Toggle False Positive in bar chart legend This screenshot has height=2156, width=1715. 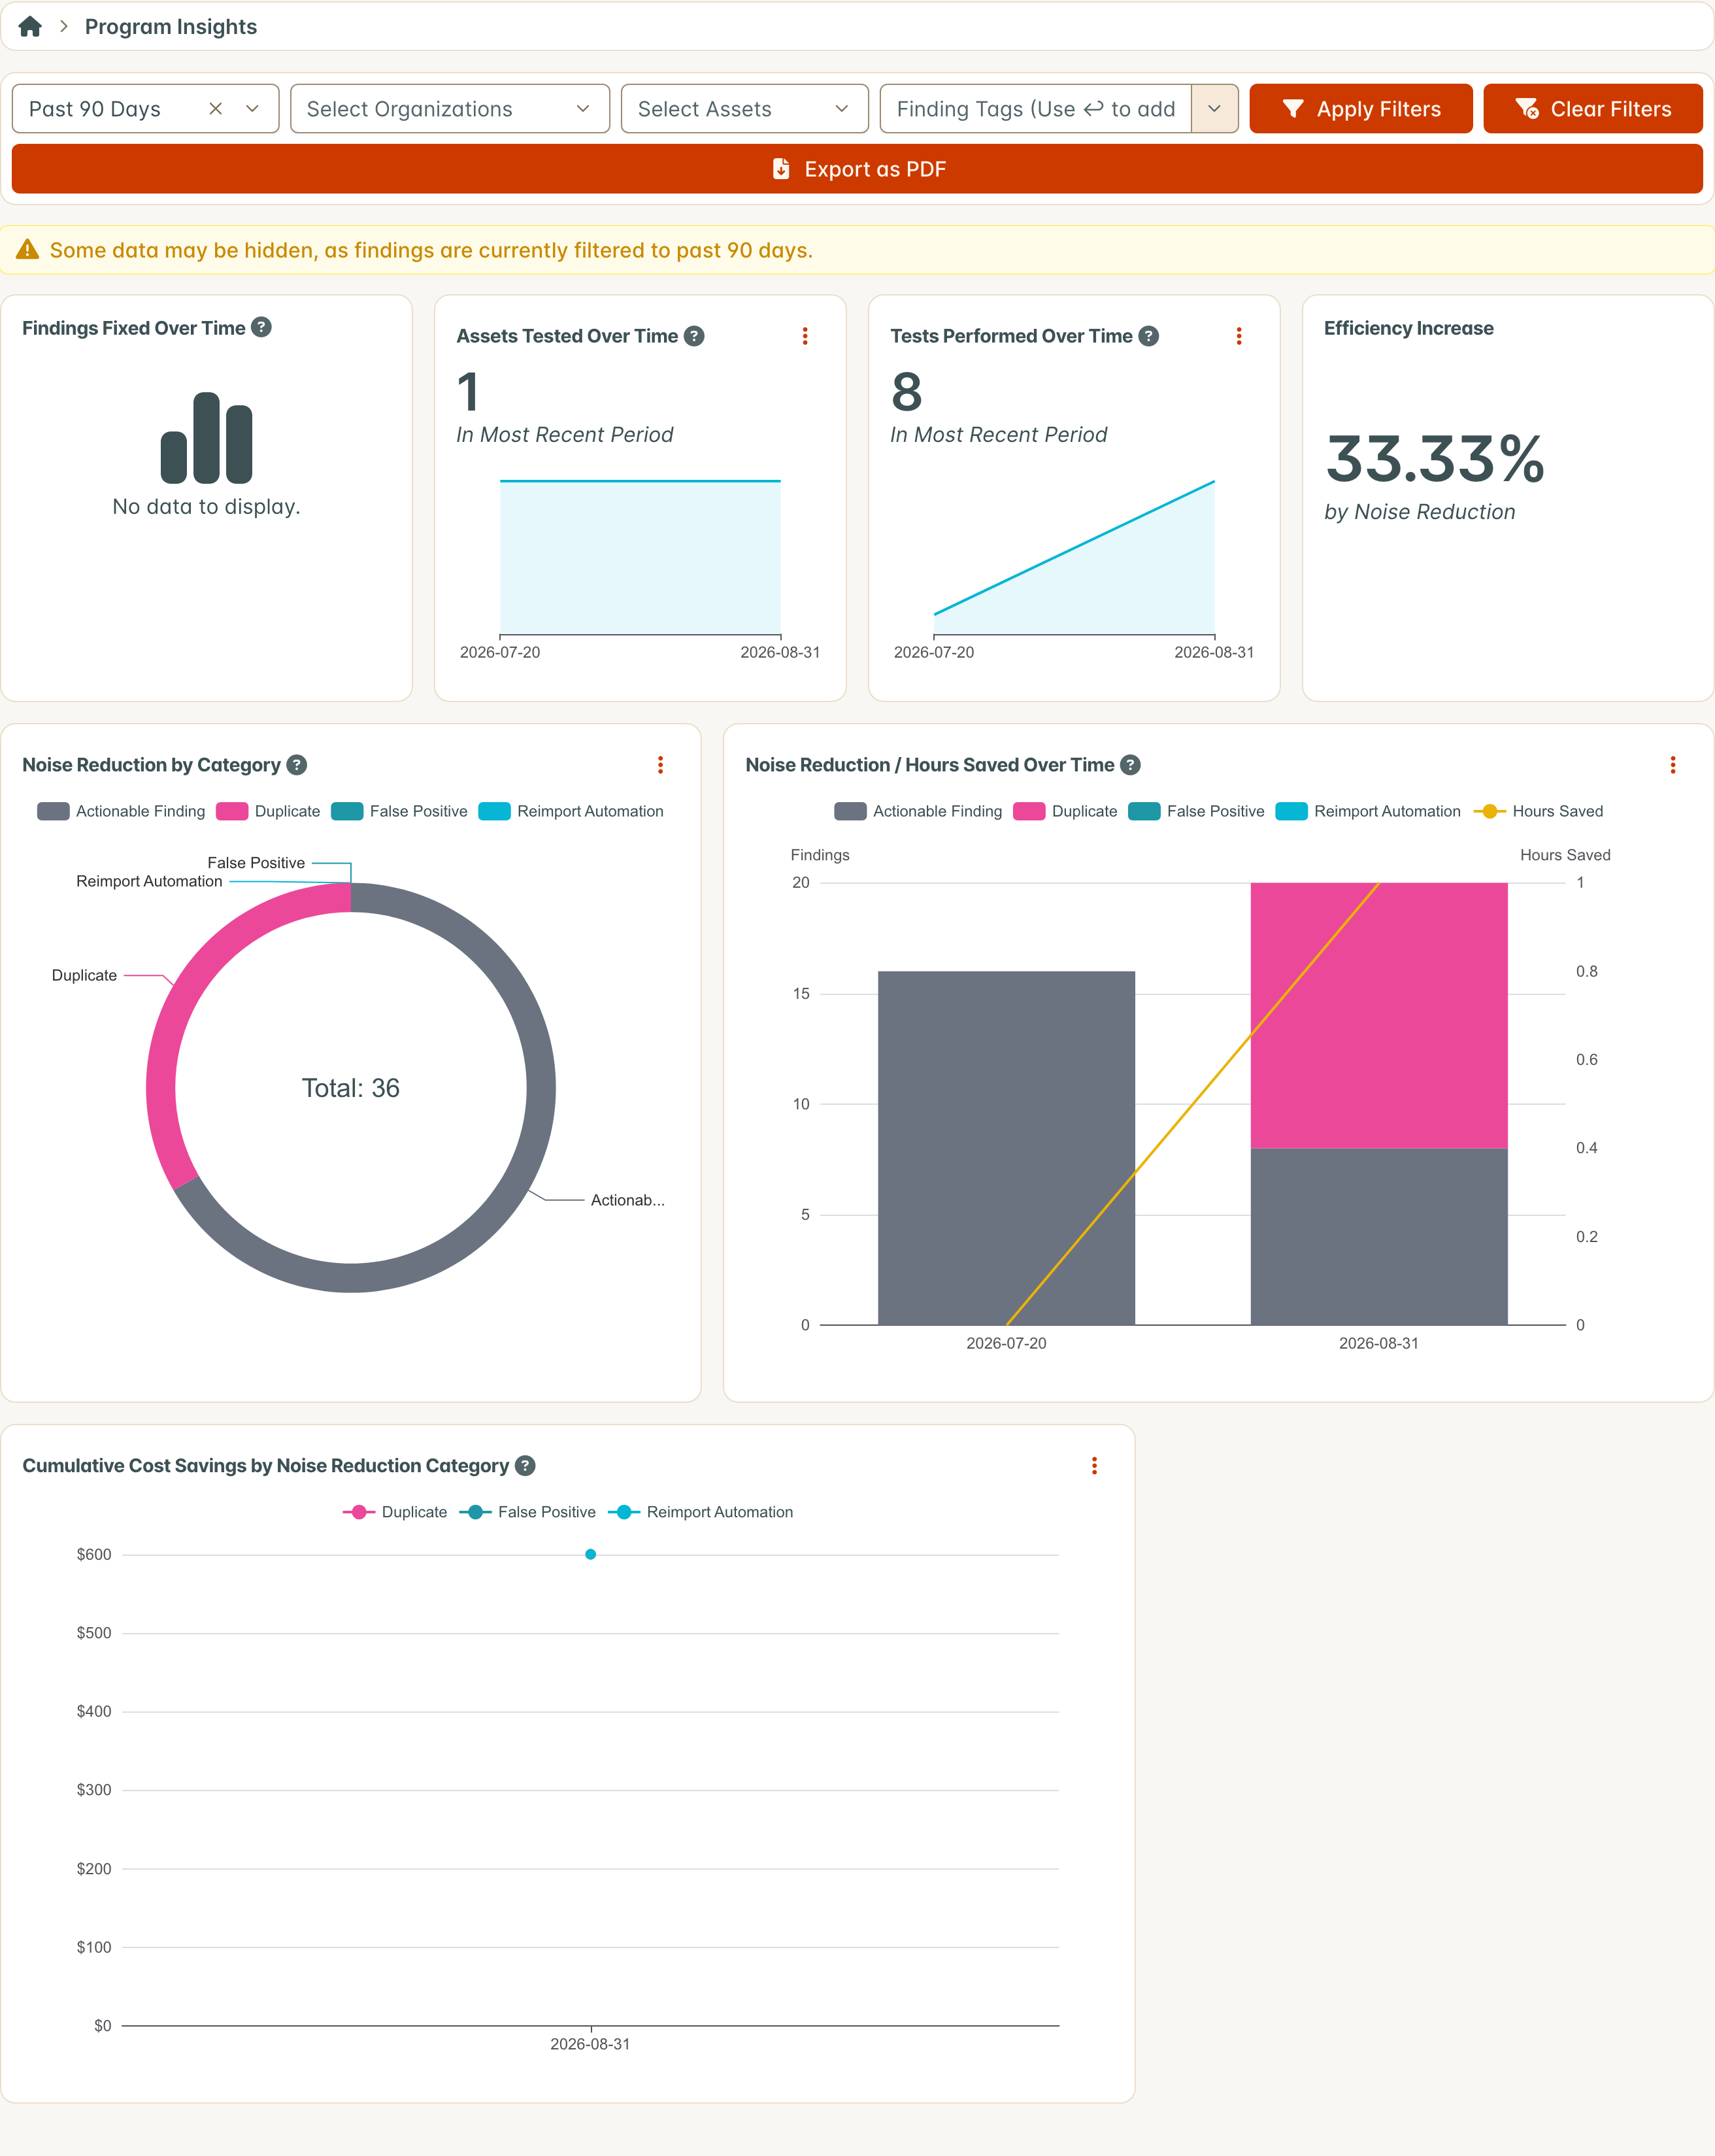coord(1196,811)
